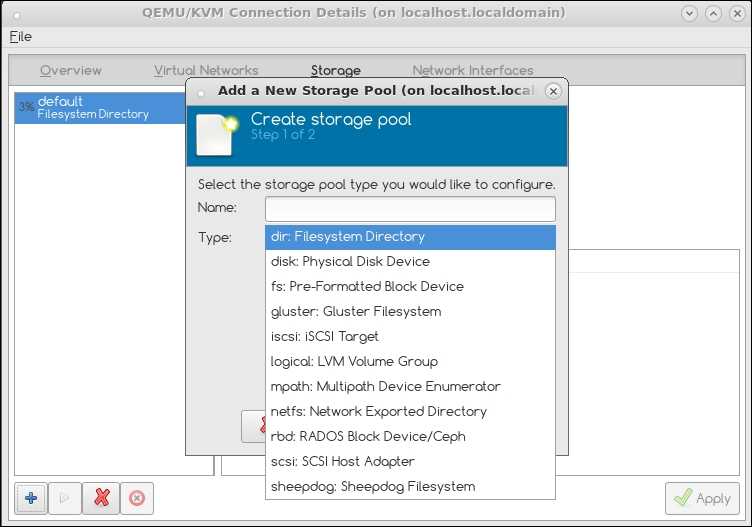Viewport: 752px width, 527px height.
Task: Choose mpath: Multipath Device Enumerator type
Action: coord(410,386)
